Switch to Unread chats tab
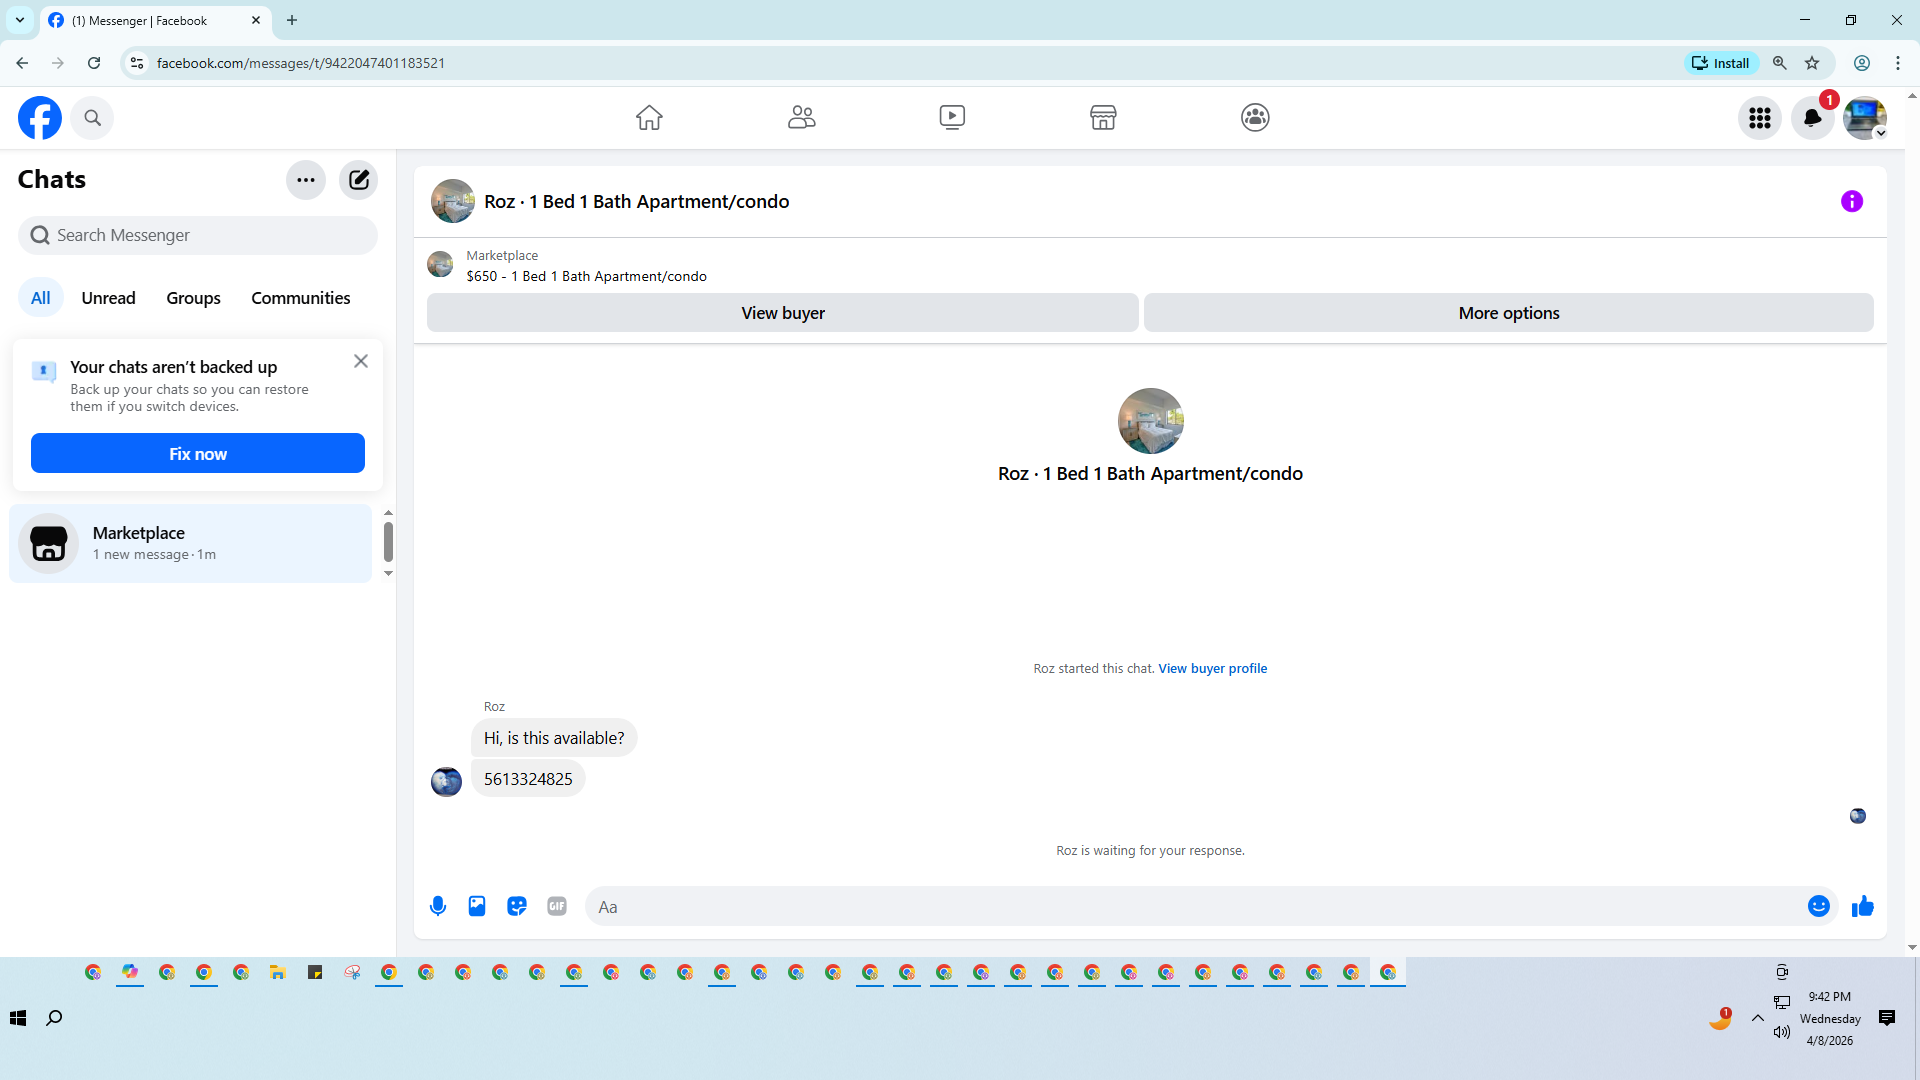Image resolution: width=1920 pixels, height=1080 pixels. click(108, 298)
